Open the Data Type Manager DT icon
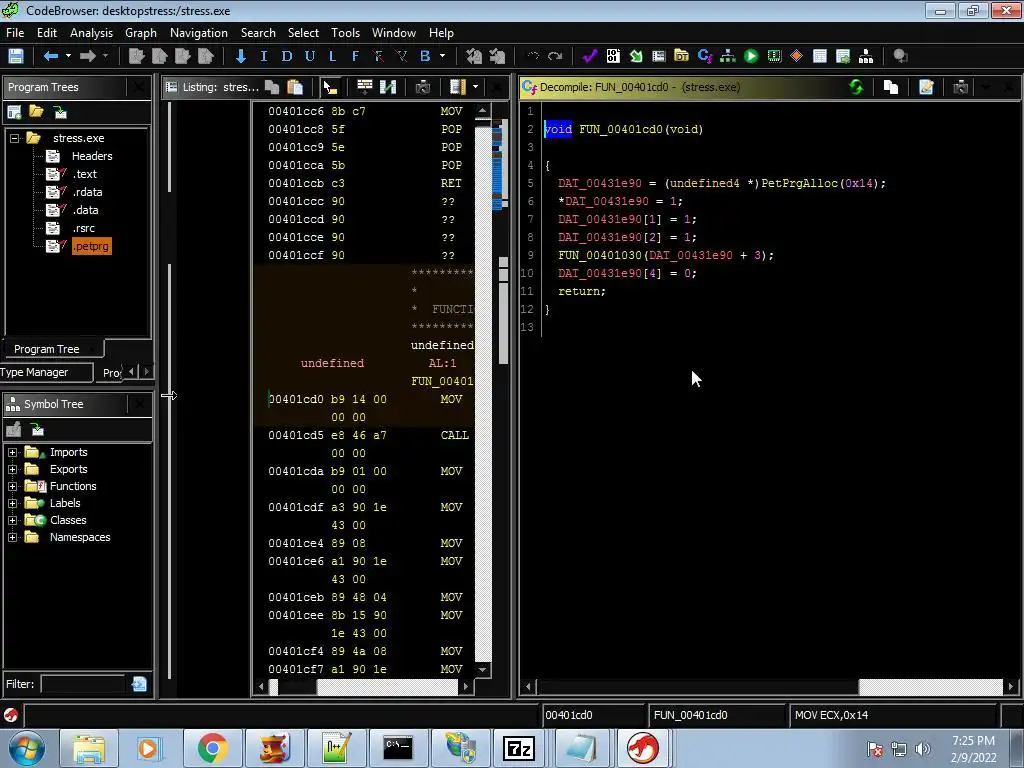 (681, 56)
